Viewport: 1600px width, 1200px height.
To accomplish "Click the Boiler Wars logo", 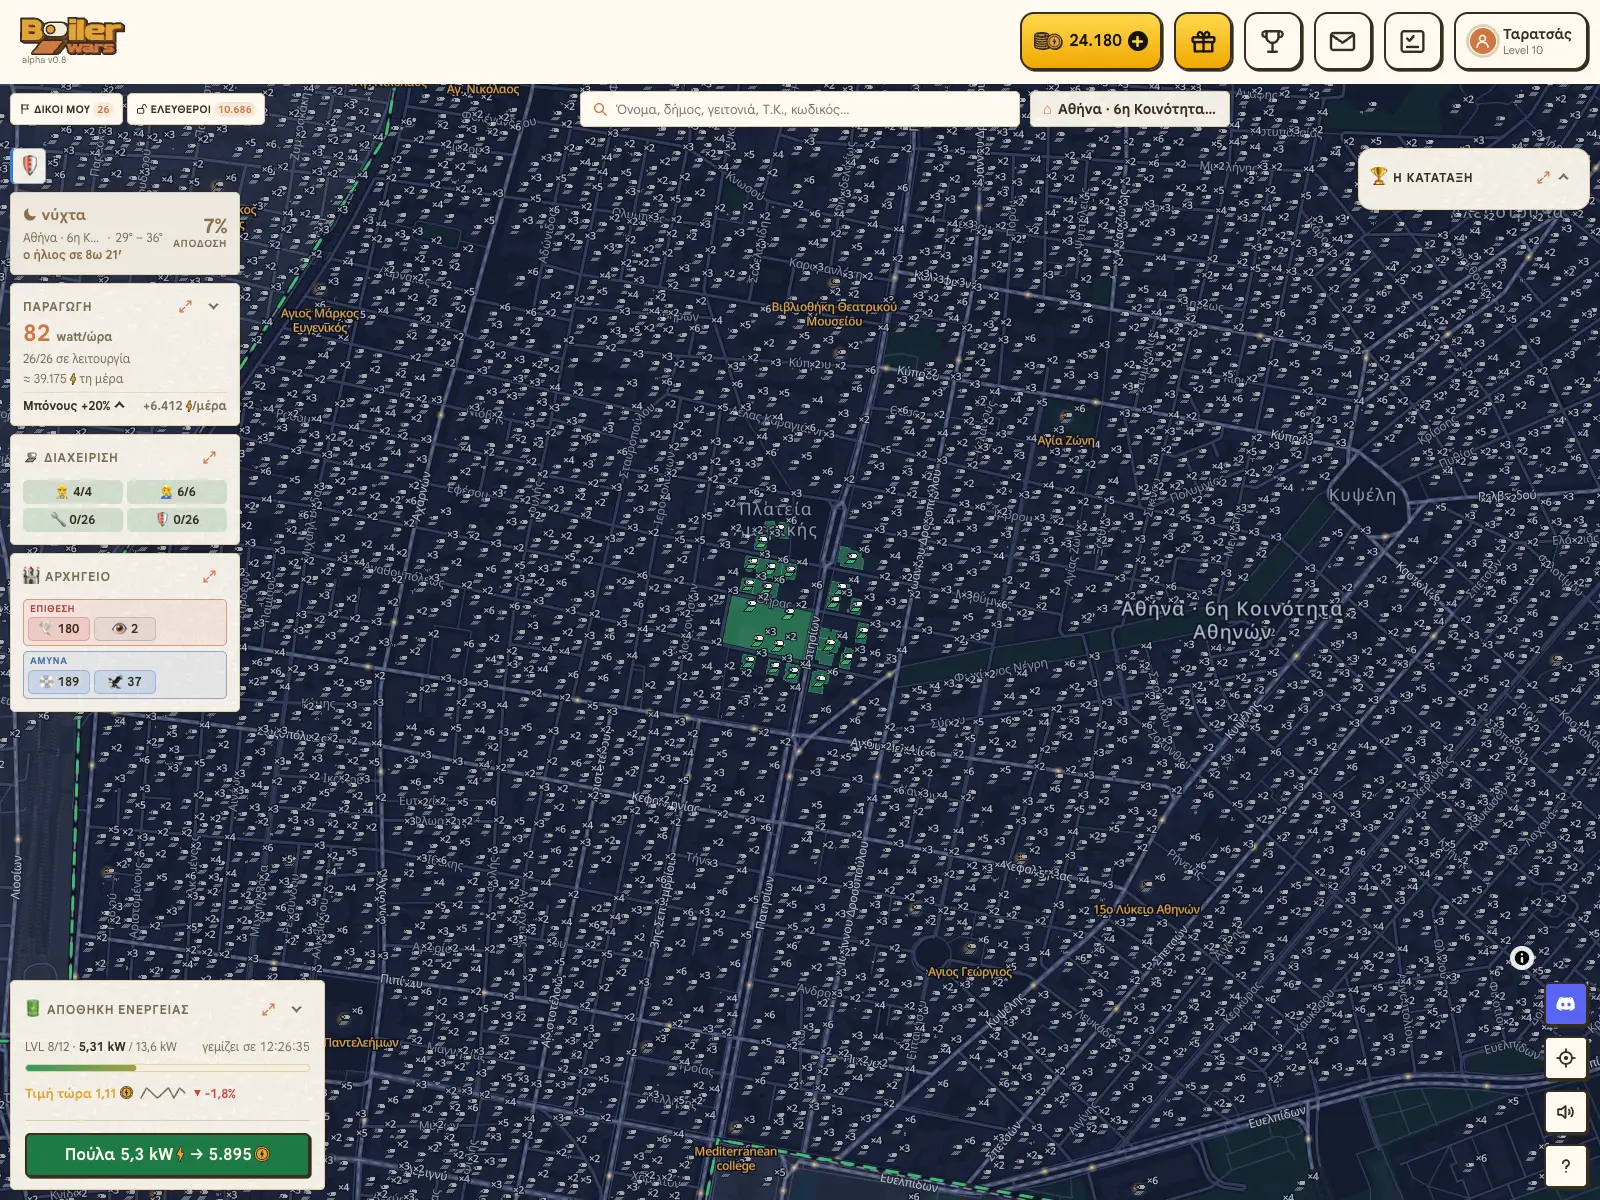I will point(72,37).
